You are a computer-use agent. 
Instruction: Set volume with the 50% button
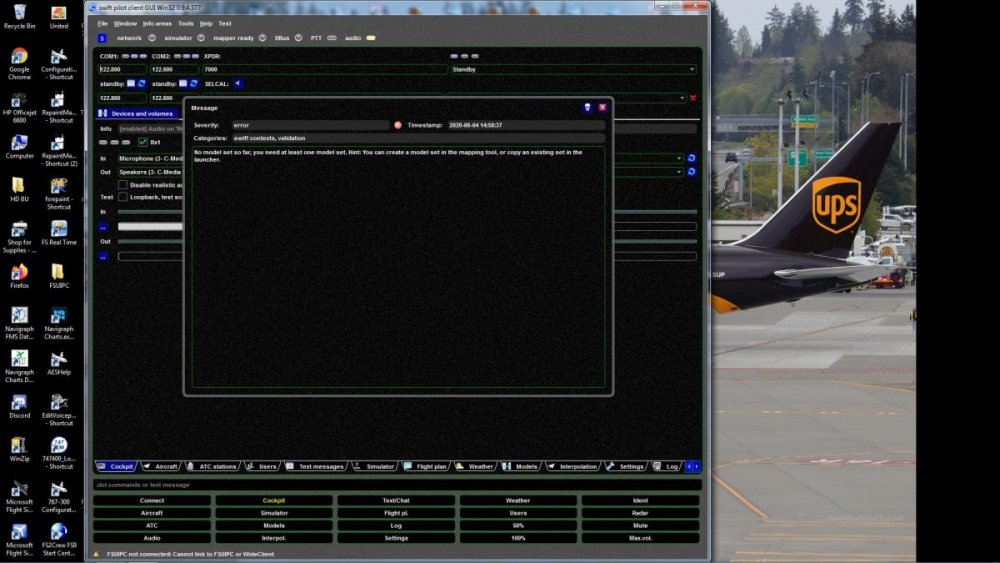518,525
